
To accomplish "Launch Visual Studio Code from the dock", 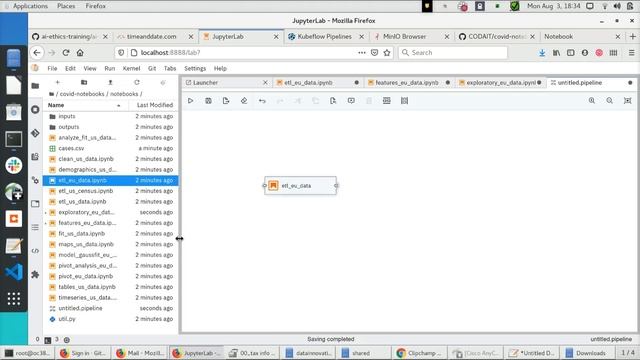I will coord(14,272).
